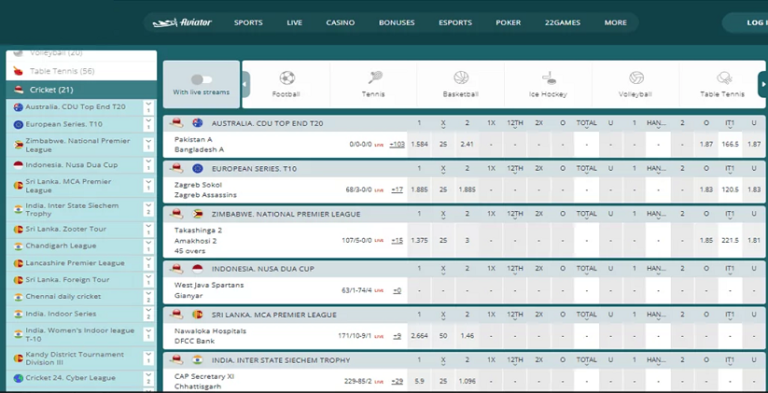Expand Australia CDU Top End T20 sidebar arrow
The width and height of the screenshot is (768, 393).
click(x=148, y=107)
